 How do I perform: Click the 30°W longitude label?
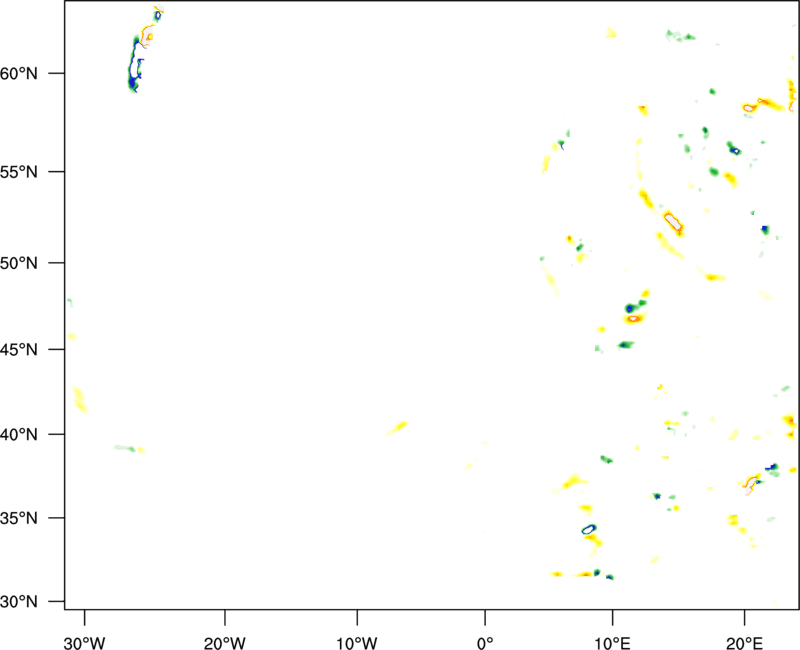click(85, 643)
